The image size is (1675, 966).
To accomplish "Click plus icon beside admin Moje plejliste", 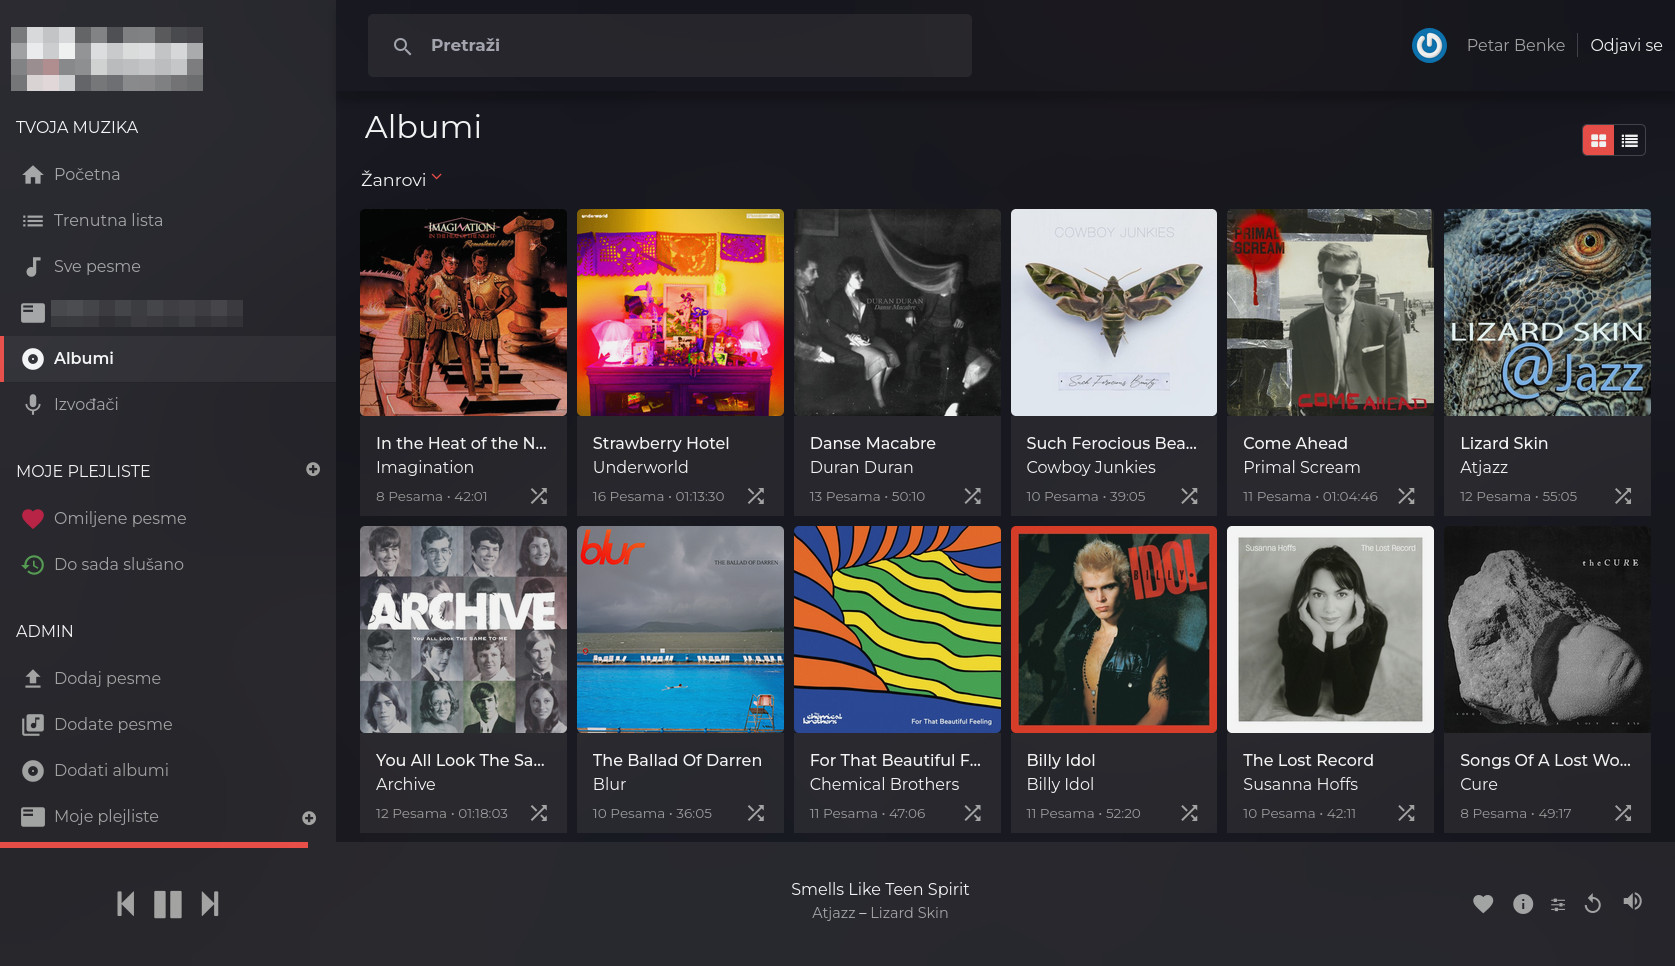I will 309,818.
